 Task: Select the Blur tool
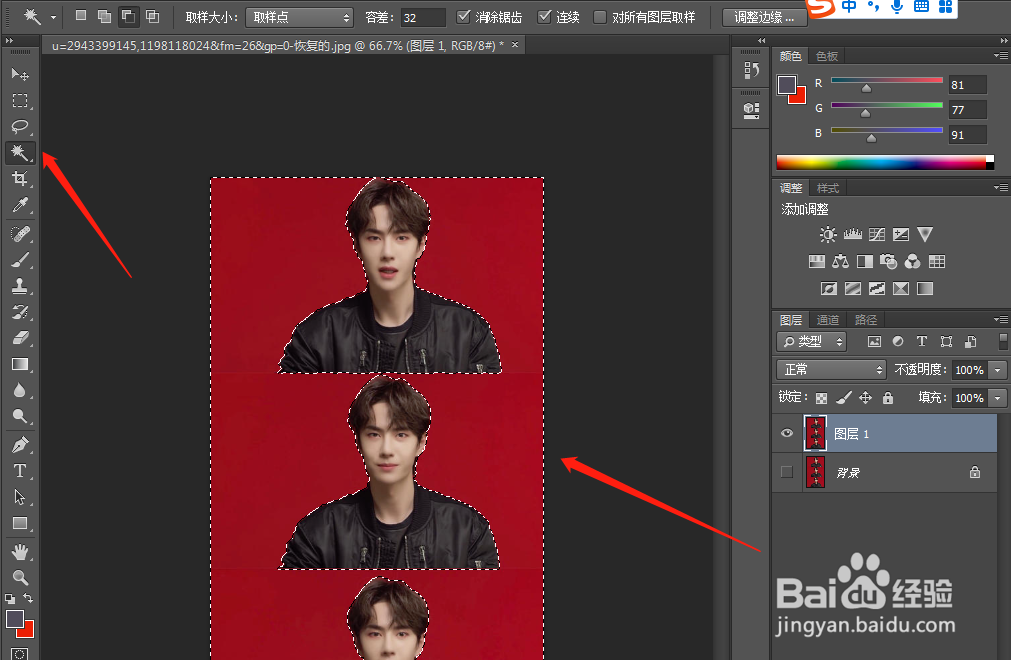pyautogui.click(x=20, y=390)
